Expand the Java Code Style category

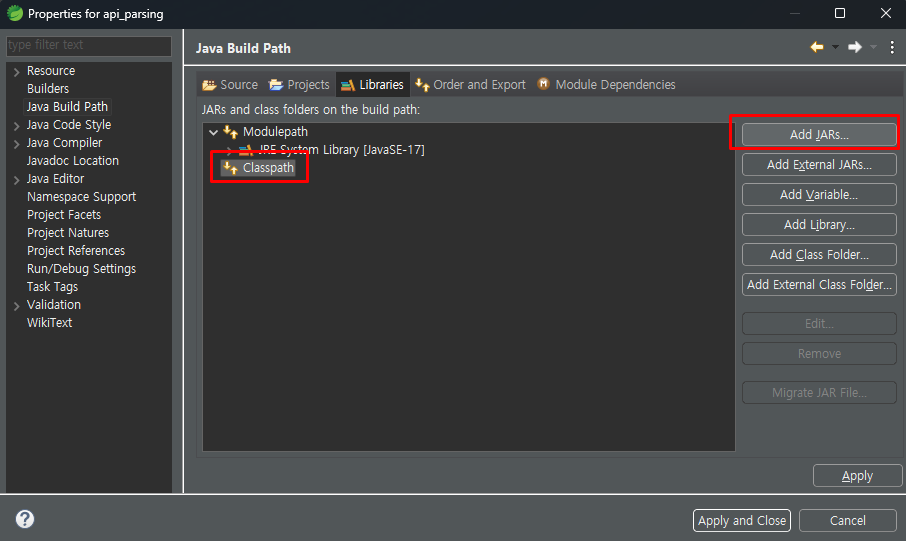coord(16,125)
